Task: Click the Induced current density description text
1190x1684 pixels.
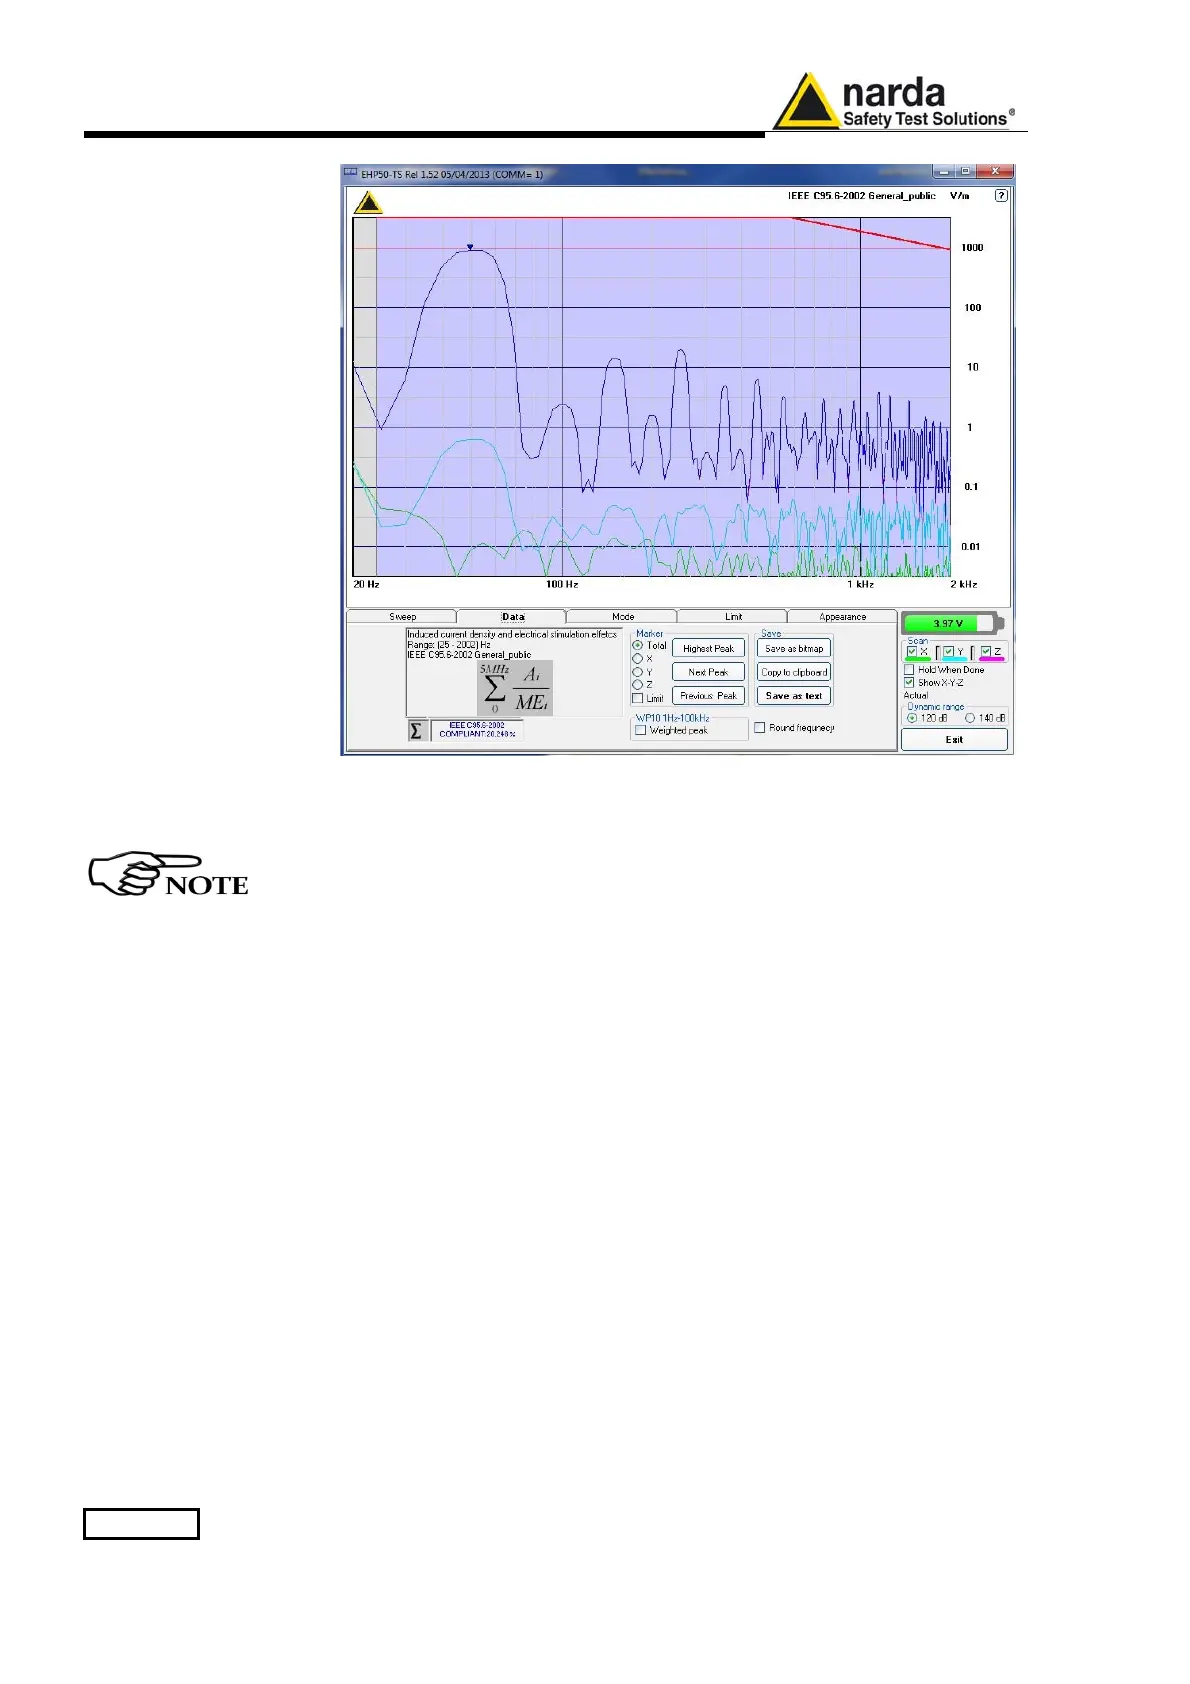Action: coord(512,635)
